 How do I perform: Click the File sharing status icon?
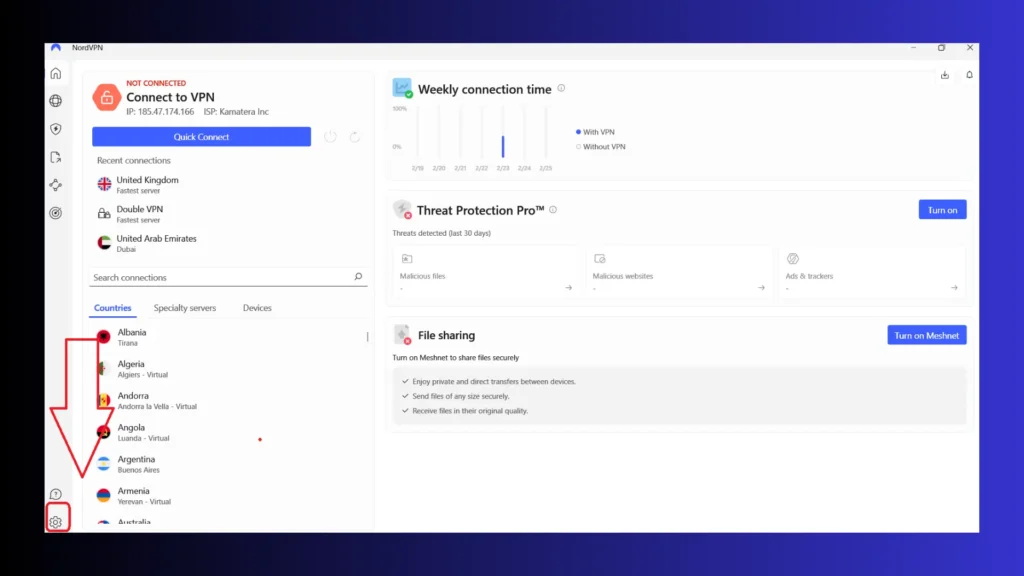(402, 334)
